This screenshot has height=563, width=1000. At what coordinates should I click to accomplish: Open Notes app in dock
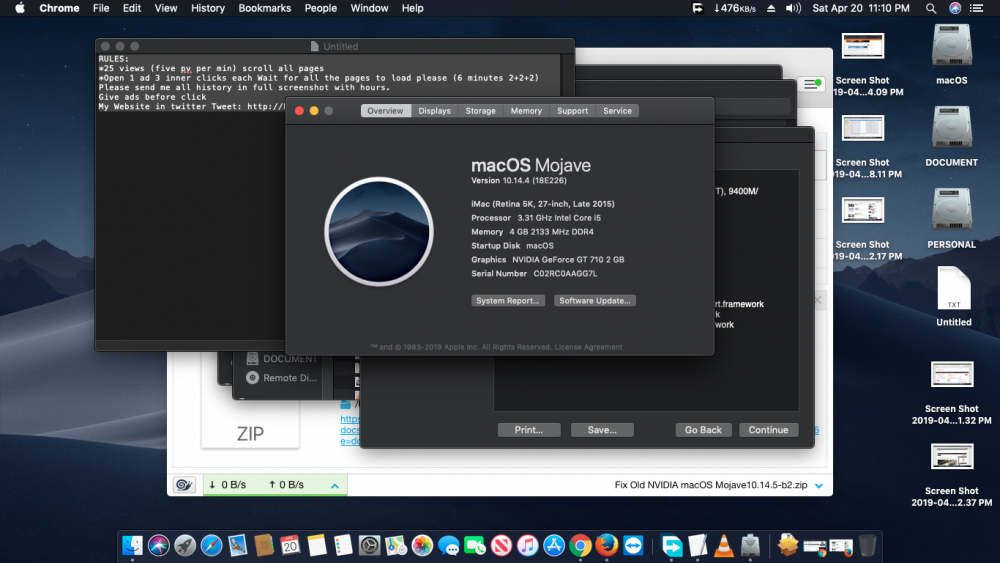coord(316,546)
